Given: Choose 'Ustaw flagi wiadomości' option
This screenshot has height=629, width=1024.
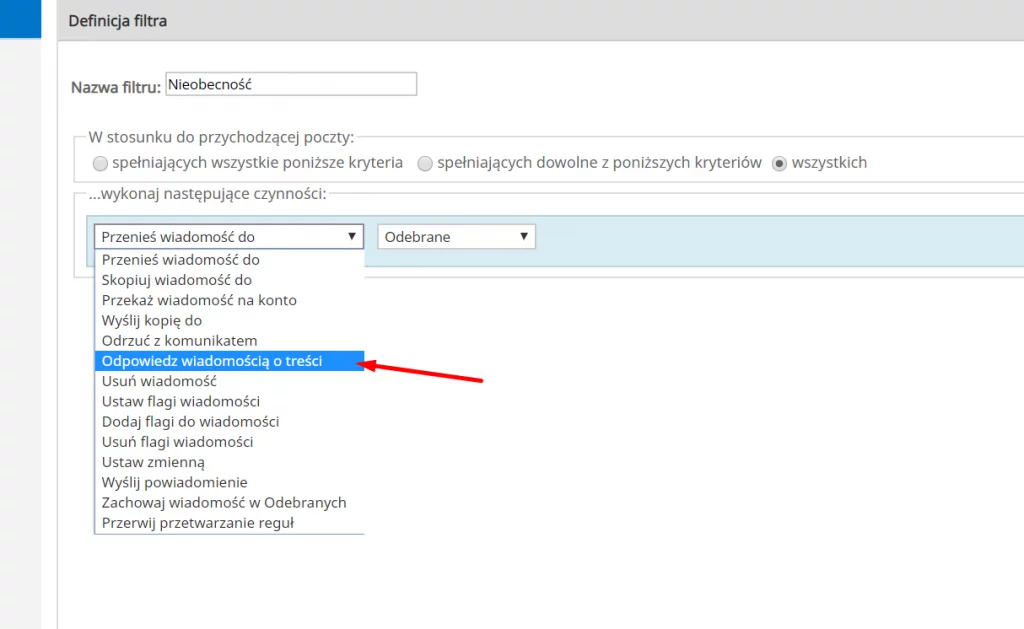Looking at the screenshot, I should point(229,402).
